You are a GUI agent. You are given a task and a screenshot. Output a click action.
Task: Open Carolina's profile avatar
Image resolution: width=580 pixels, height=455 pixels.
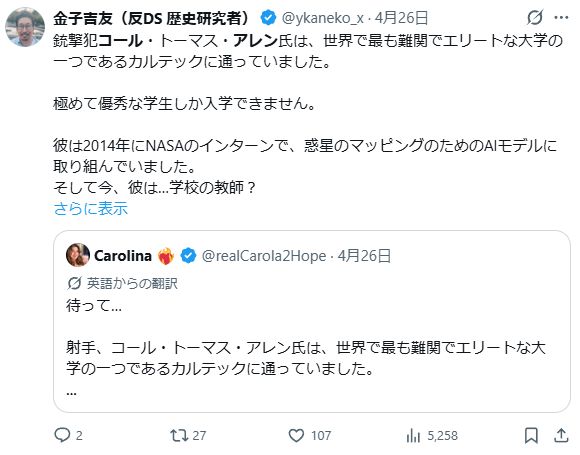coord(78,255)
